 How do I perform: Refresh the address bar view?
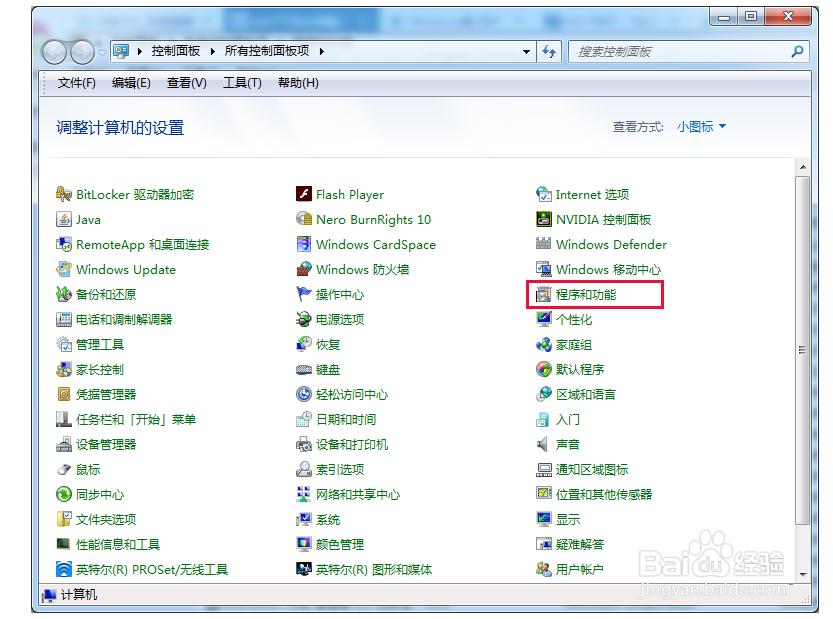pos(549,52)
